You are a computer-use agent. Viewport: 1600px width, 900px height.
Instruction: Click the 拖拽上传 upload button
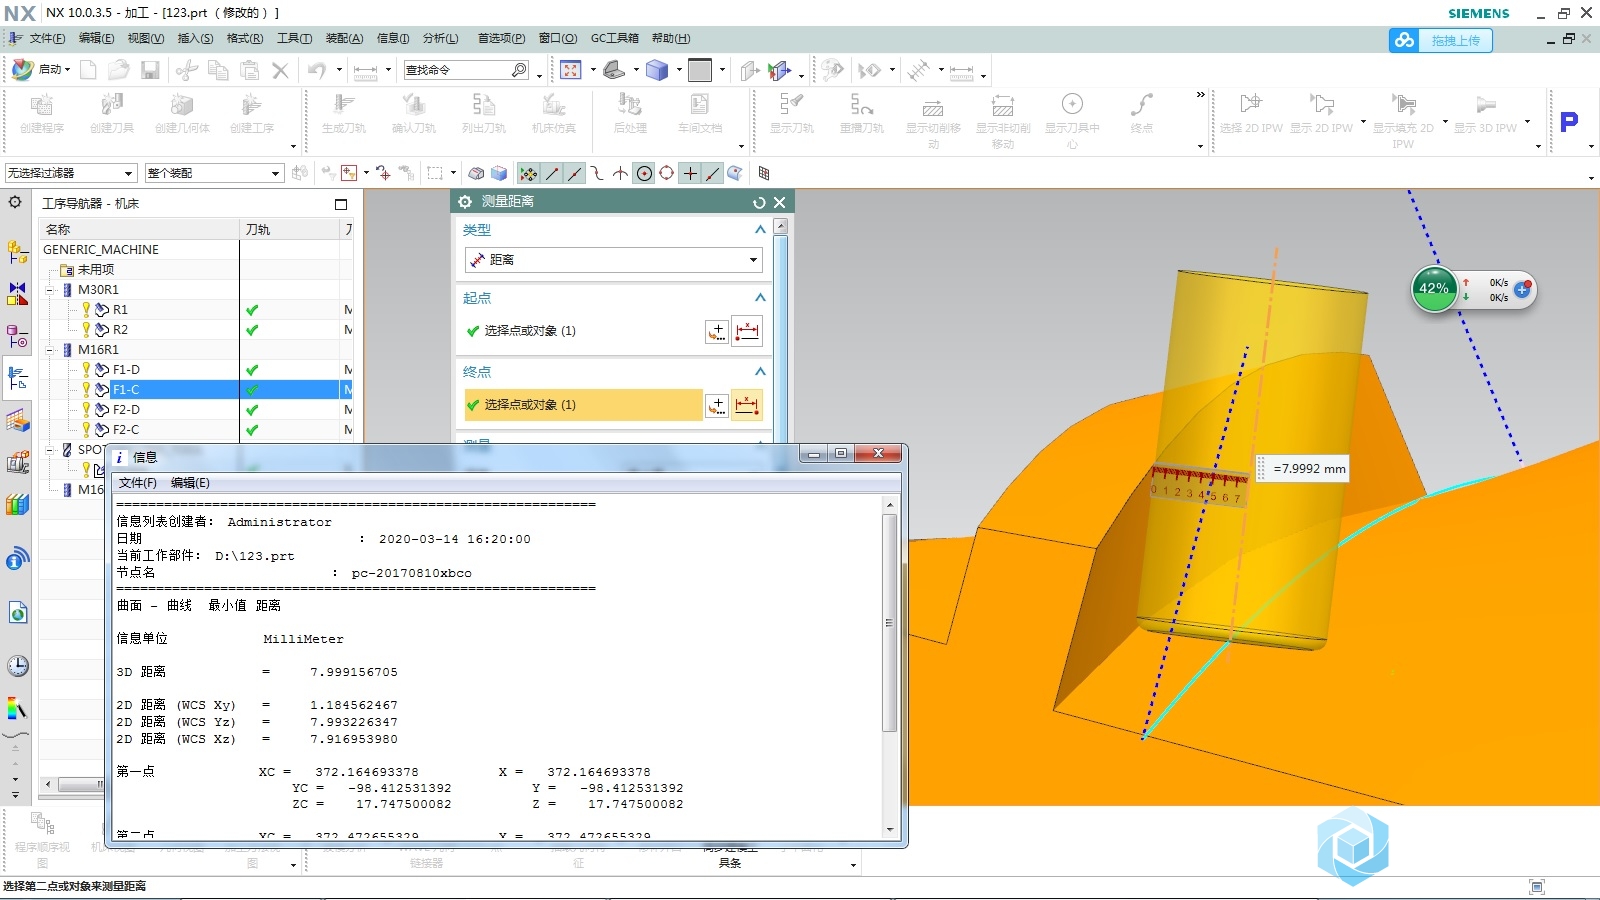pos(1441,40)
